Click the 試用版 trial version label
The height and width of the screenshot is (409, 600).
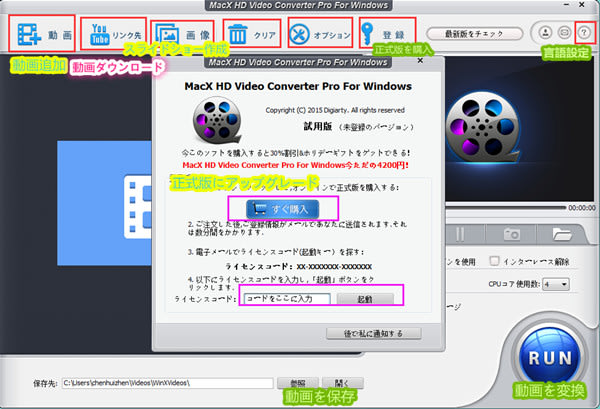(318, 126)
